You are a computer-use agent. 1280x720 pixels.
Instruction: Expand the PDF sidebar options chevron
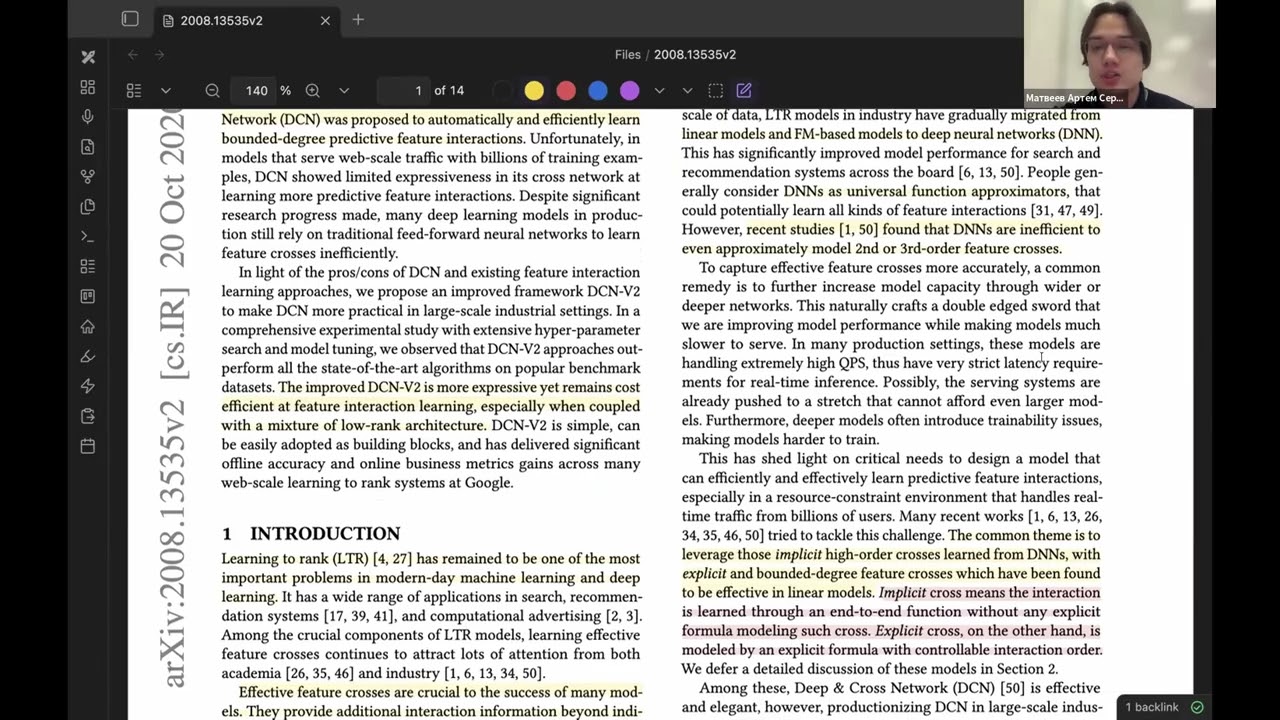165,91
